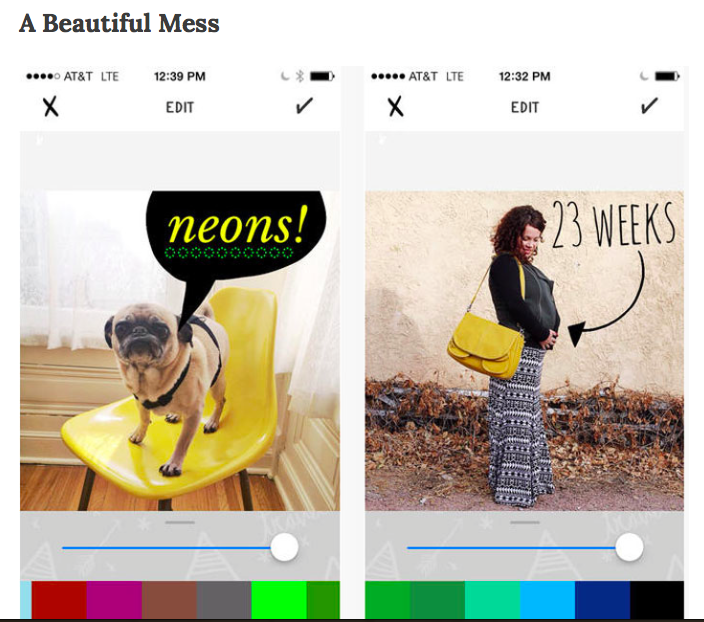Tap the X cancel icon on left phone

click(51, 107)
